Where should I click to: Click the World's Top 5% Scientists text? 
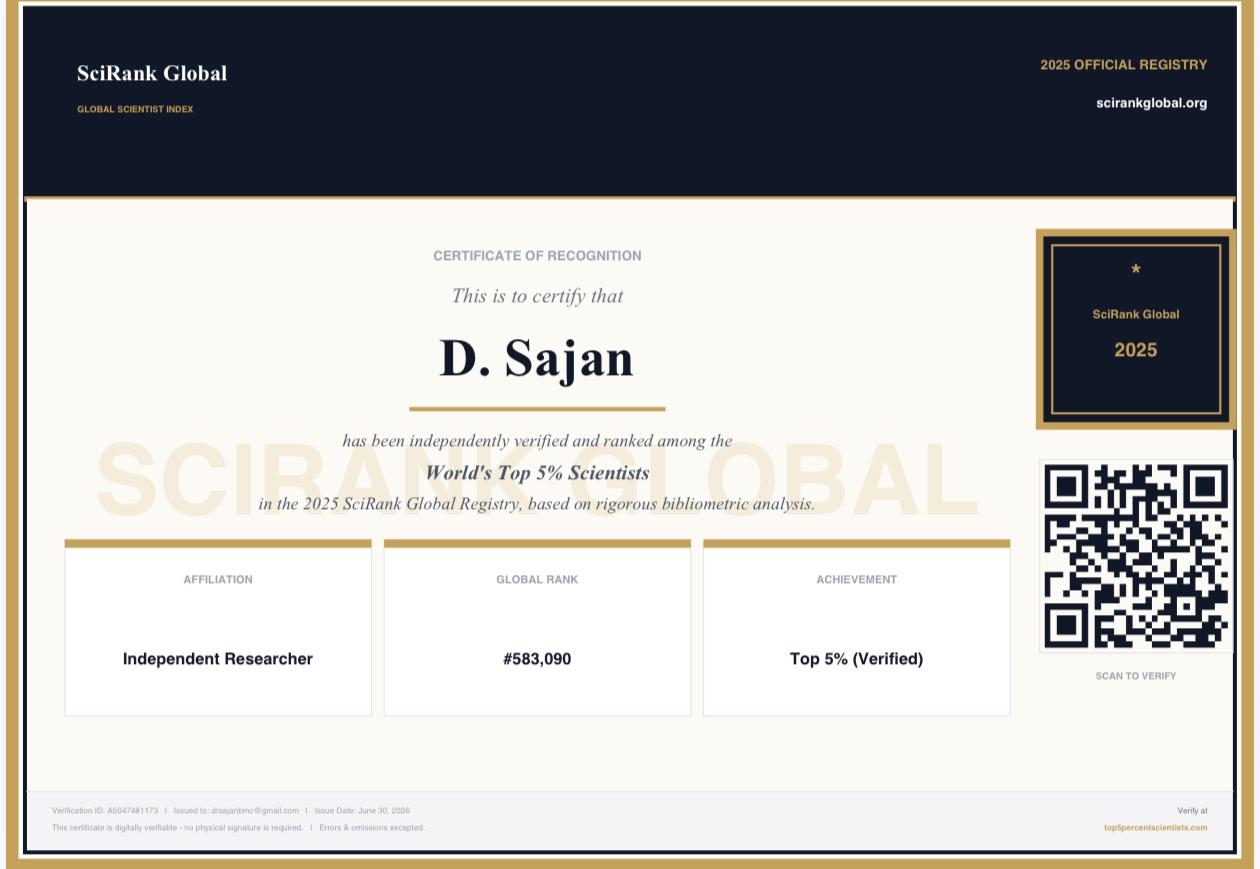tap(537, 473)
